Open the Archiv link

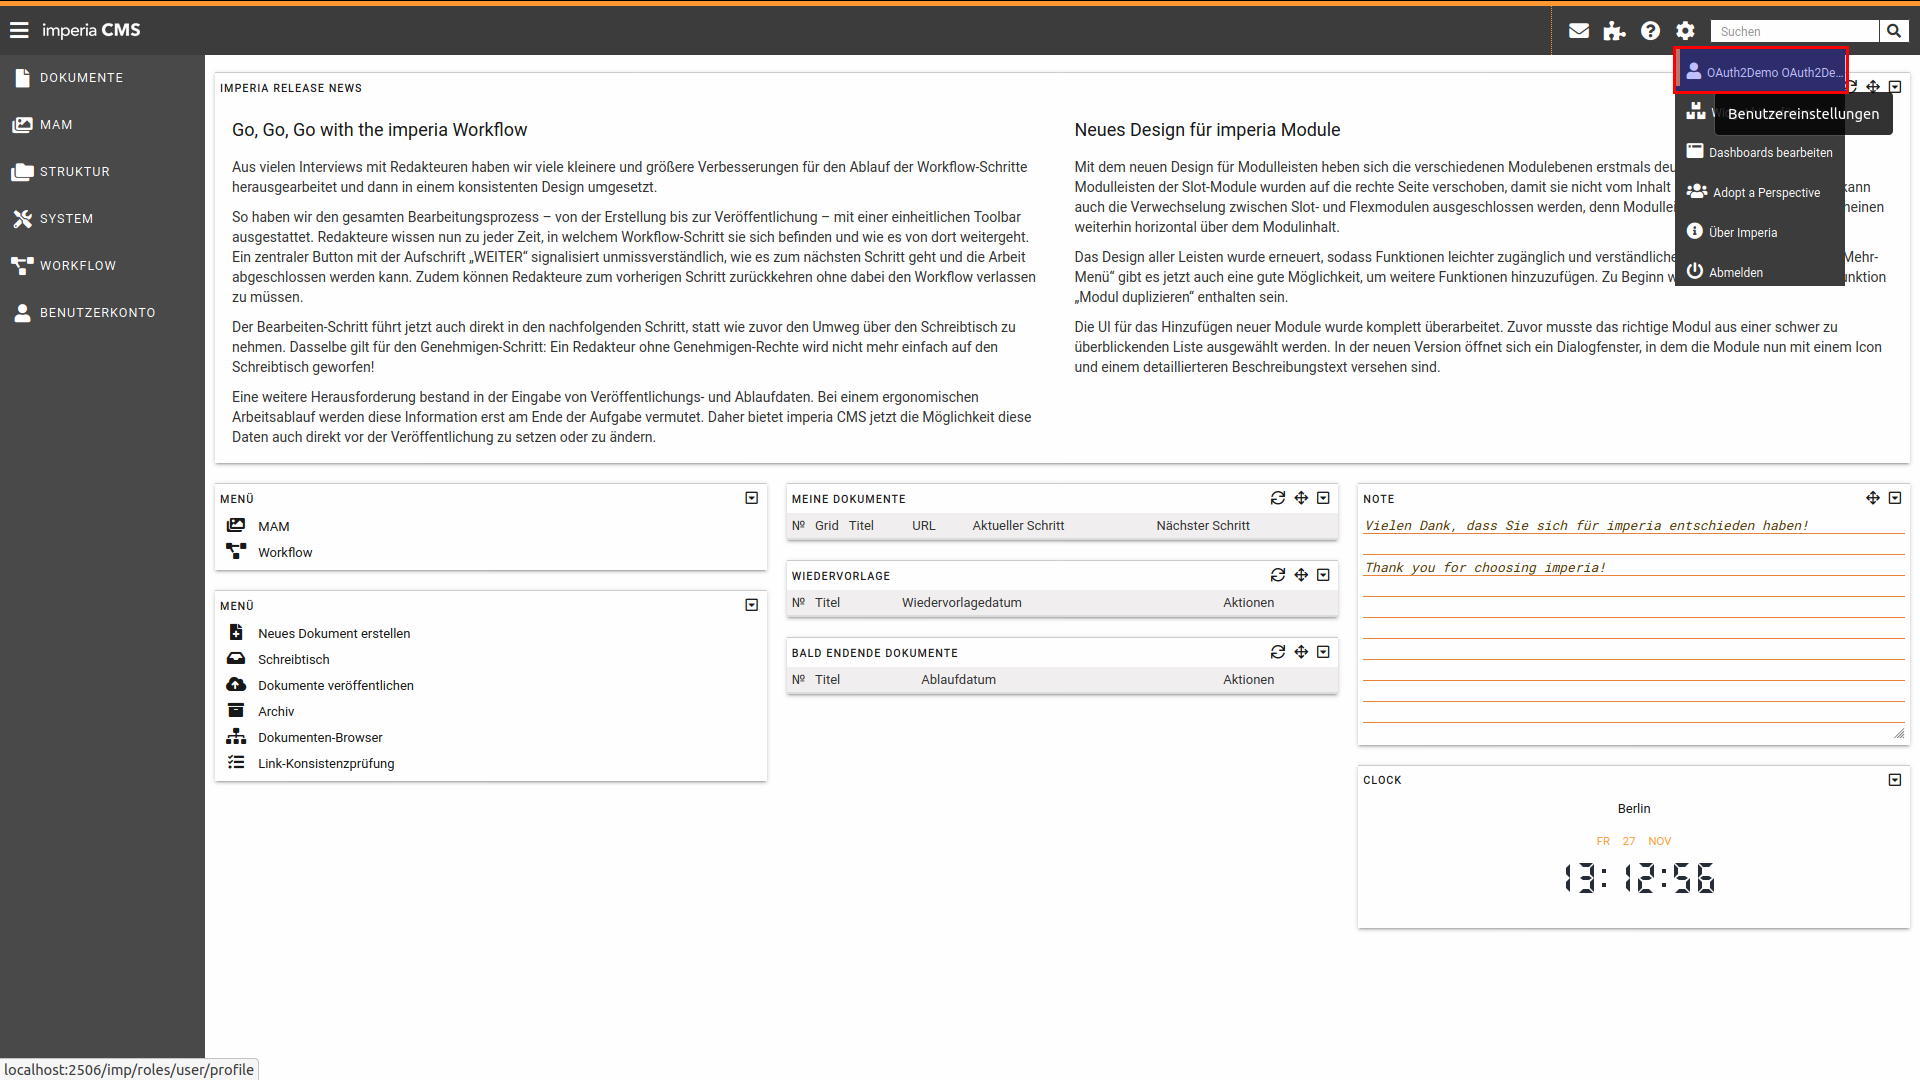pyautogui.click(x=276, y=712)
